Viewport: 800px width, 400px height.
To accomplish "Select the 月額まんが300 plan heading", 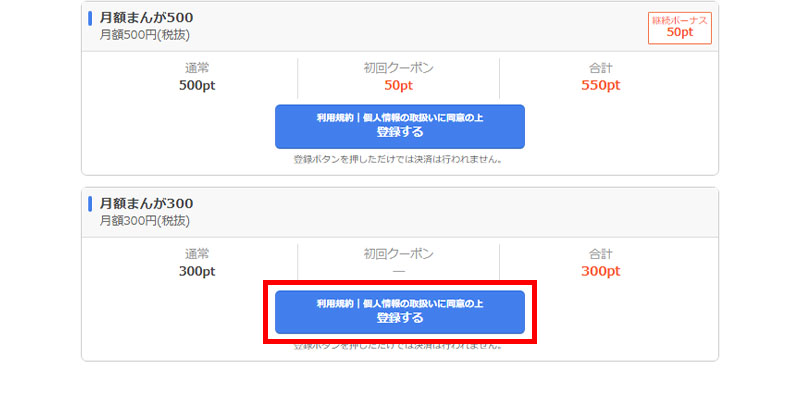I will click(x=146, y=203).
